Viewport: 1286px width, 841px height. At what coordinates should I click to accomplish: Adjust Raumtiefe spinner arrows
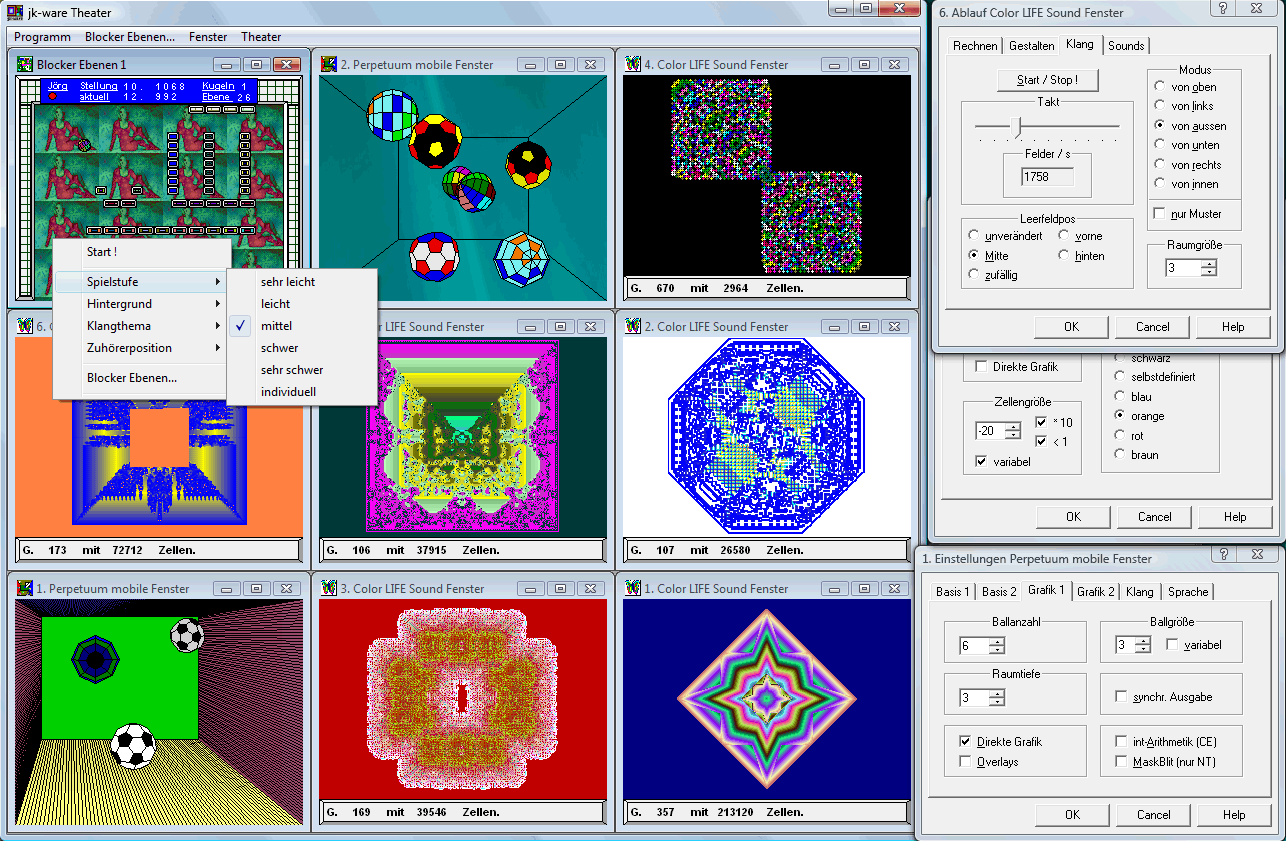(996, 698)
